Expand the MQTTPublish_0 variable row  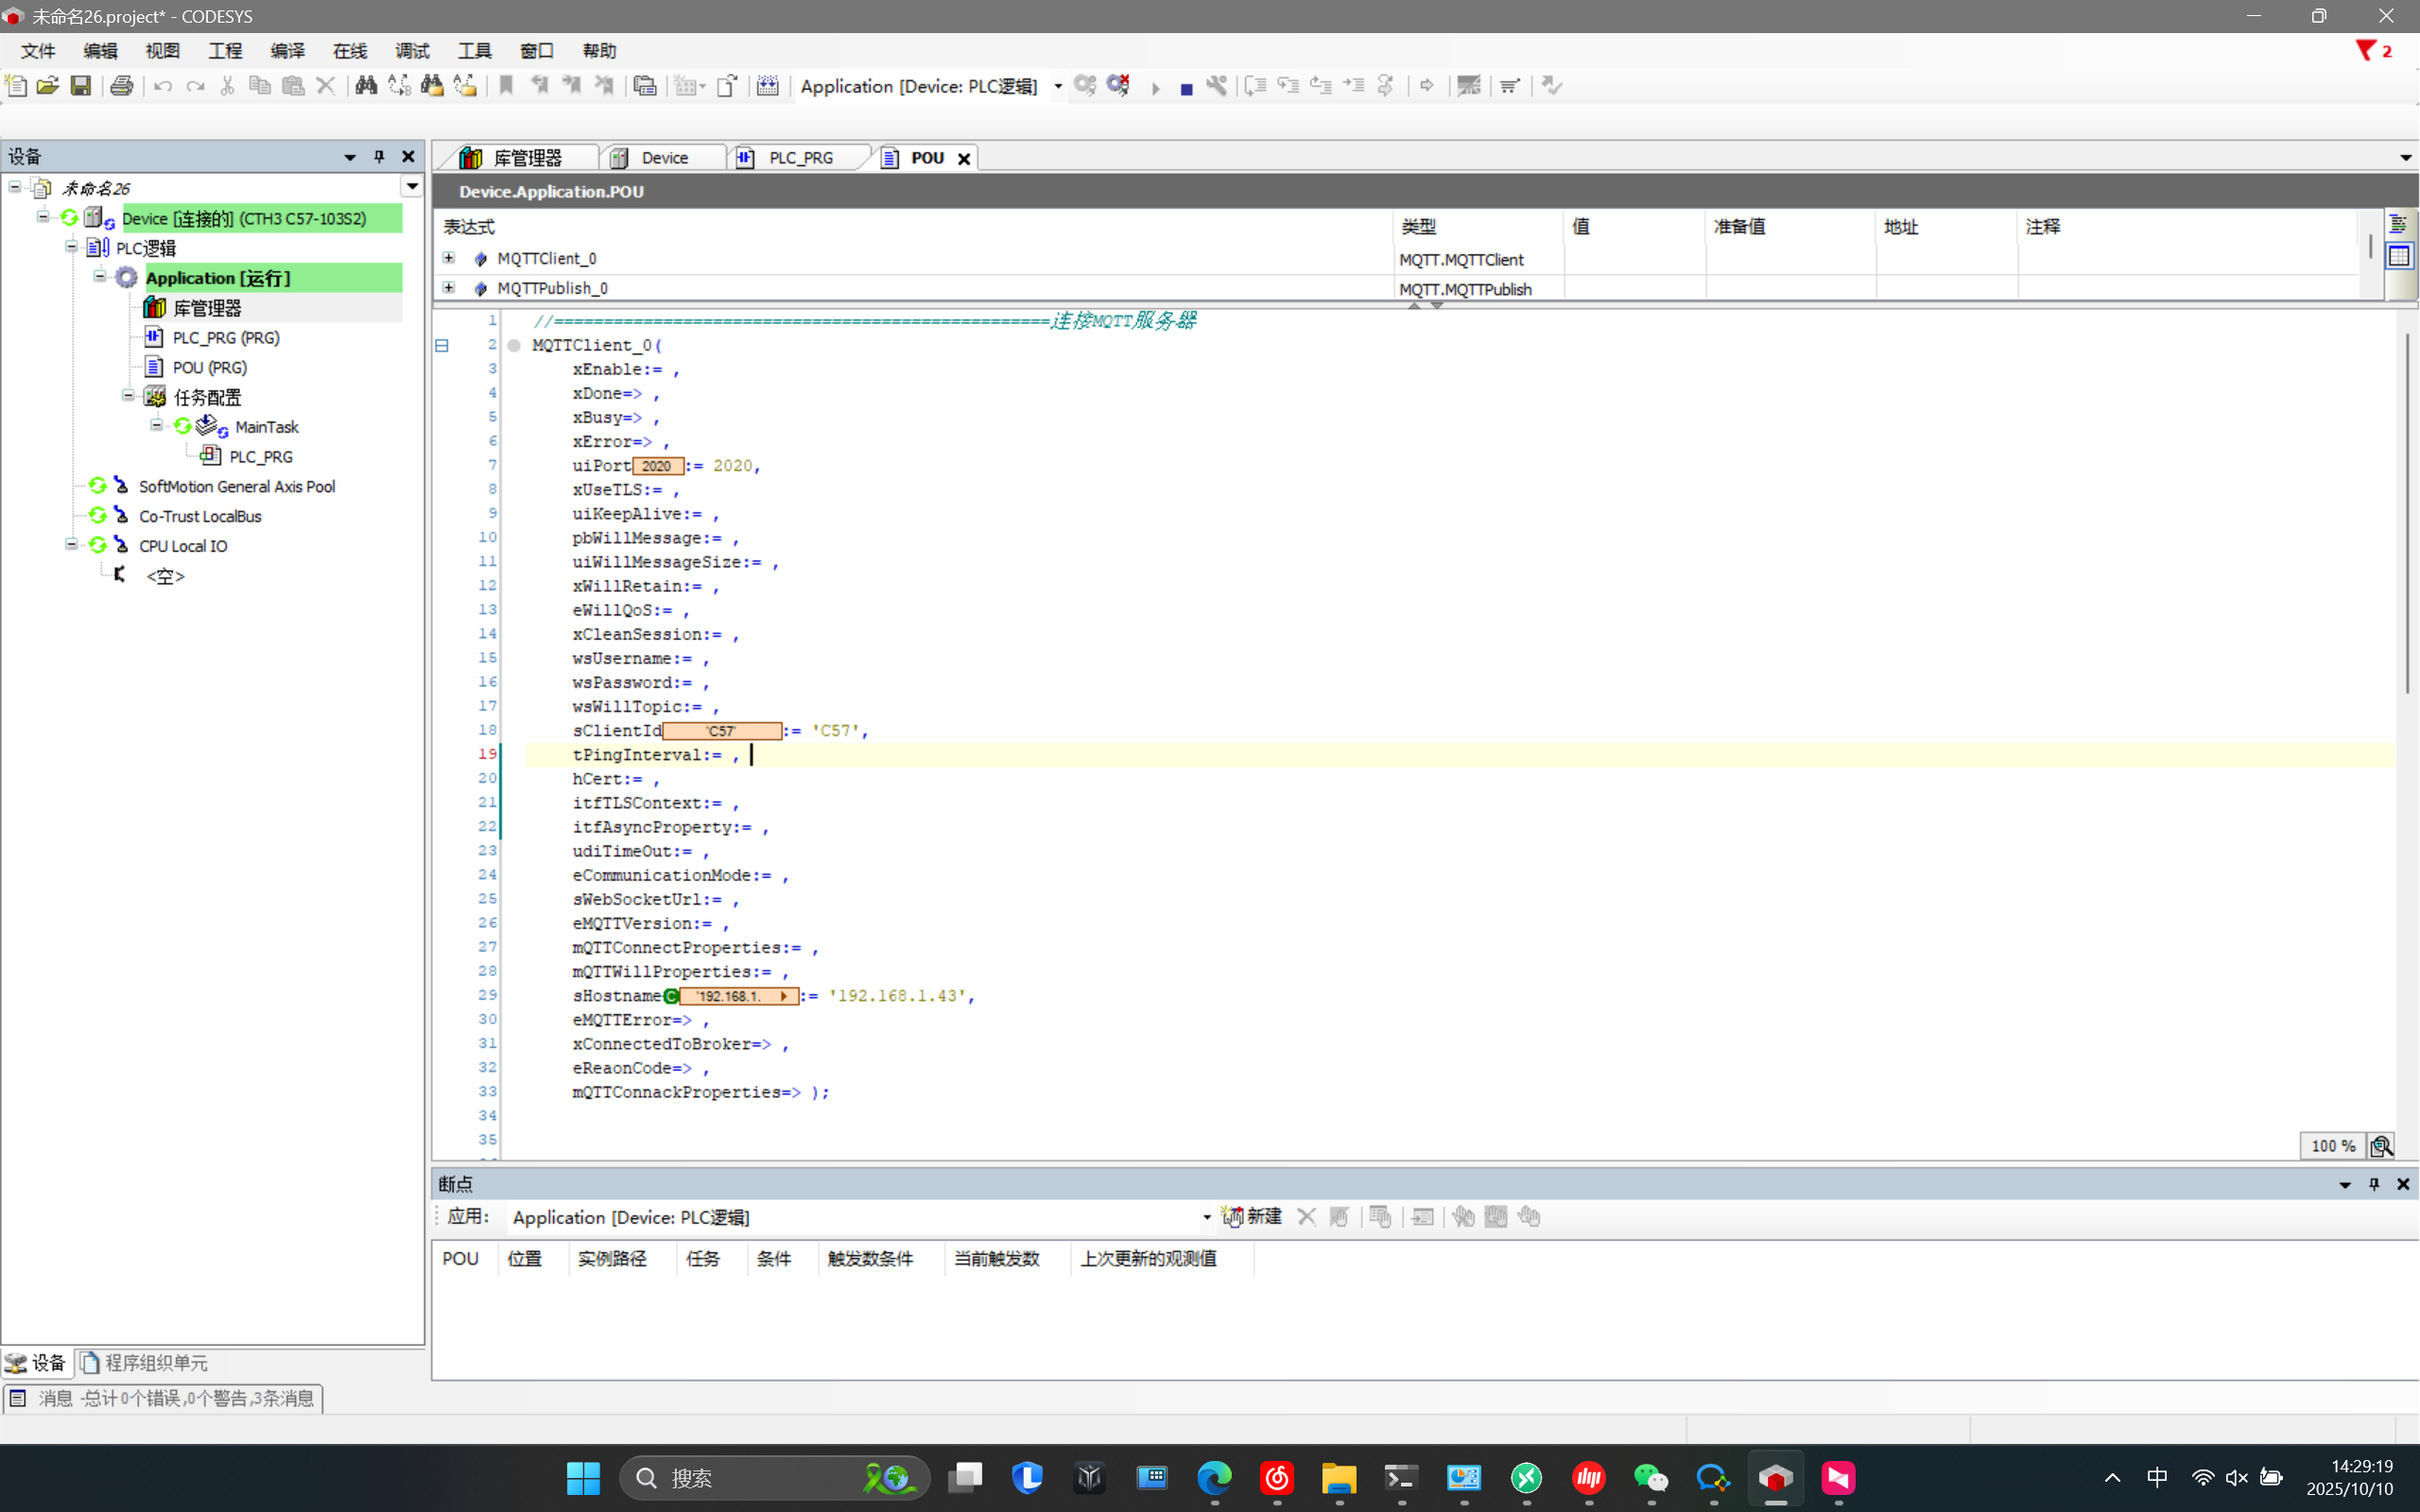[x=449, y=288]
